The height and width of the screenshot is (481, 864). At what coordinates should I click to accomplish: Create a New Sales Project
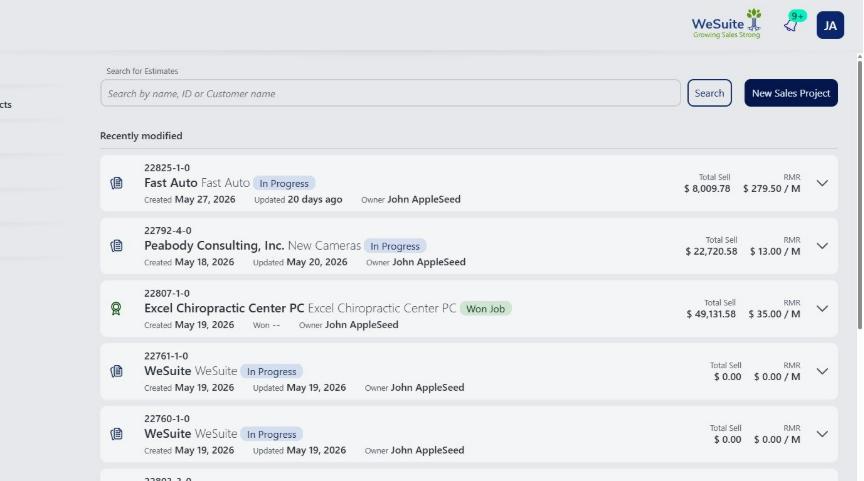click(791, 93)
